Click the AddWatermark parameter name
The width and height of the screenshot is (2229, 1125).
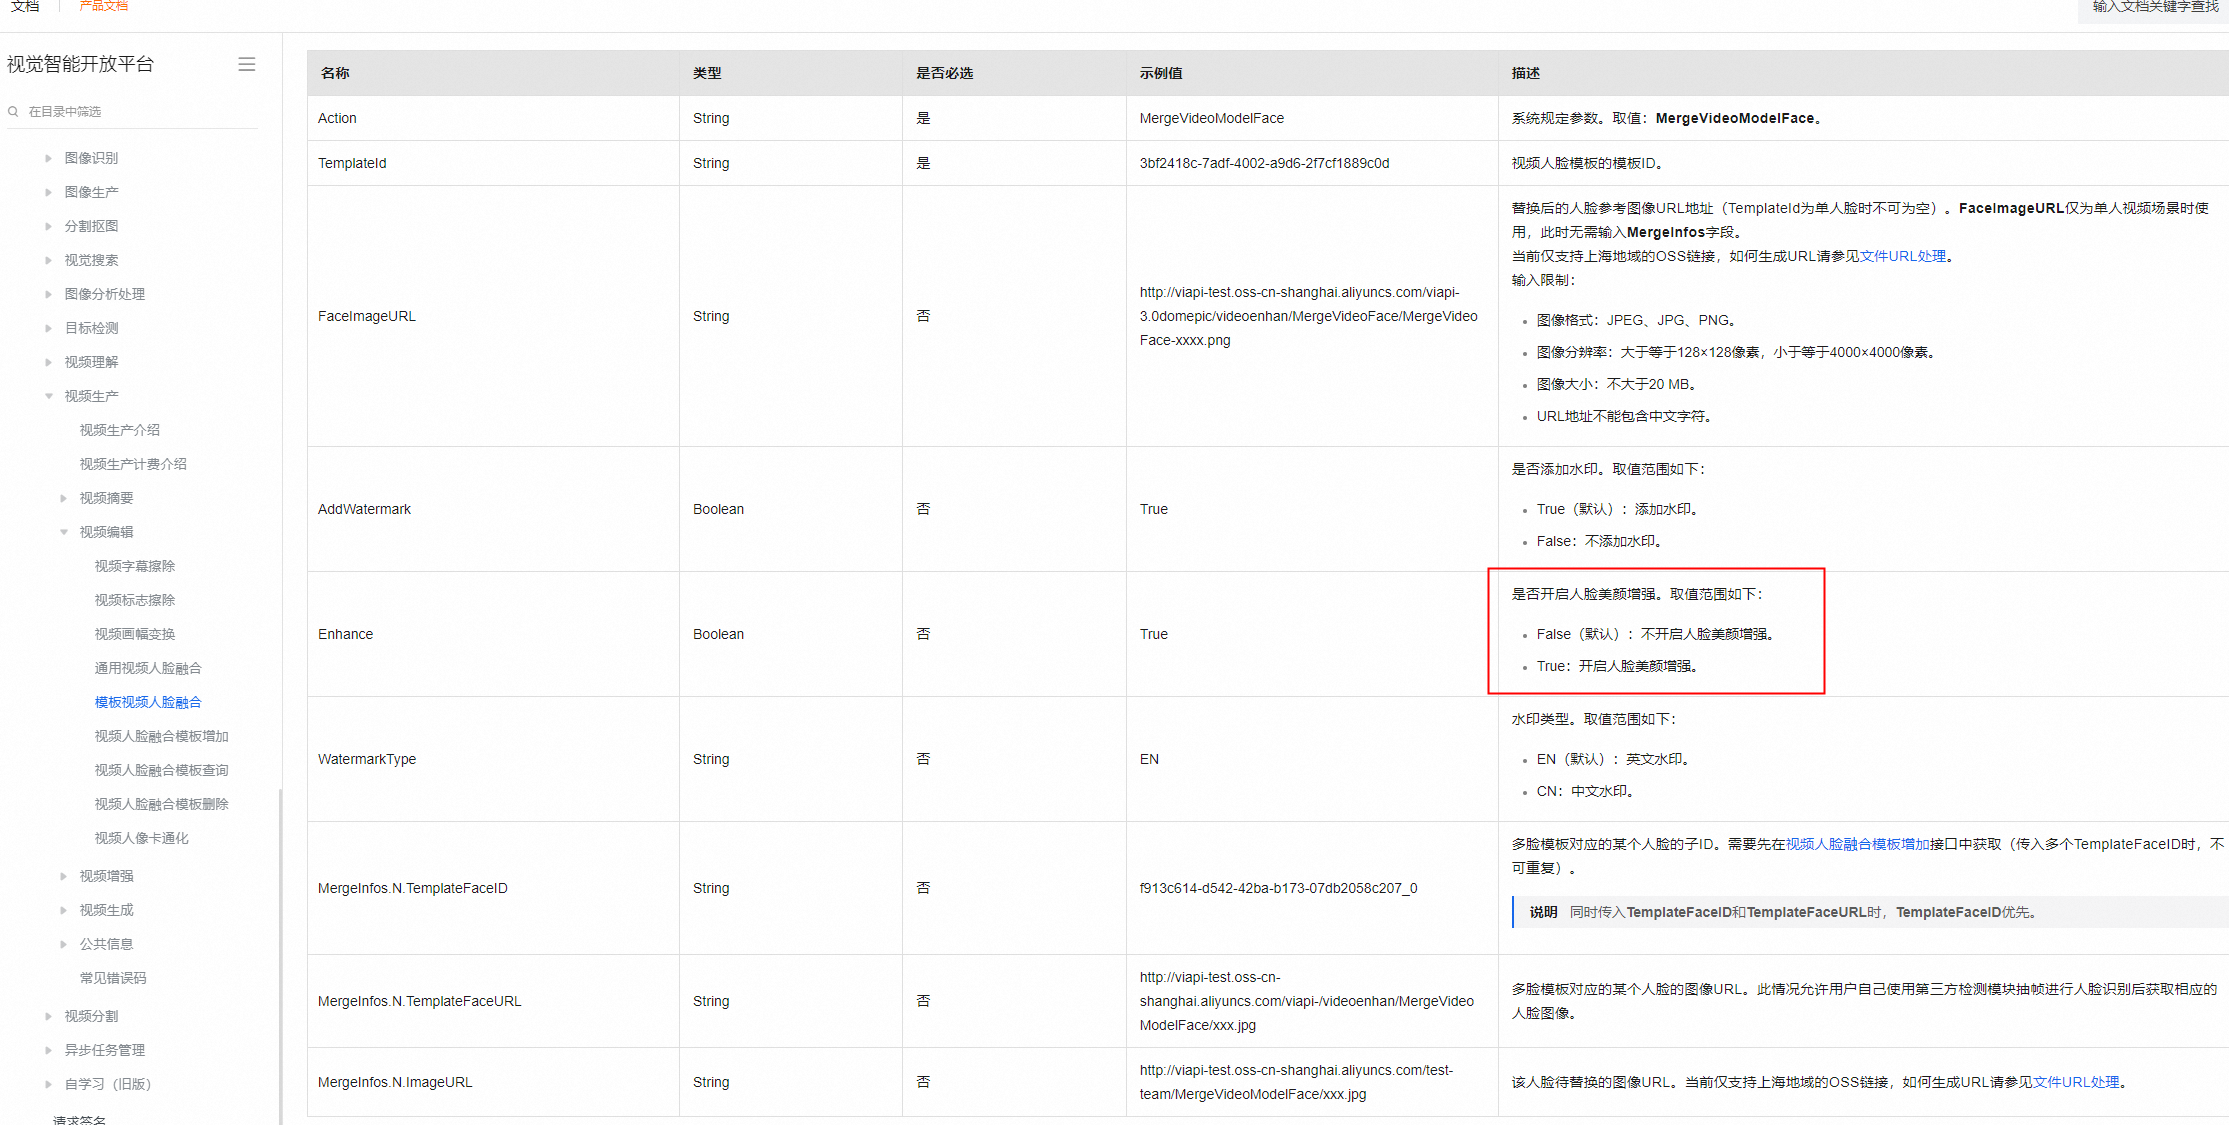pyautogui.click(x=364, y=509)
